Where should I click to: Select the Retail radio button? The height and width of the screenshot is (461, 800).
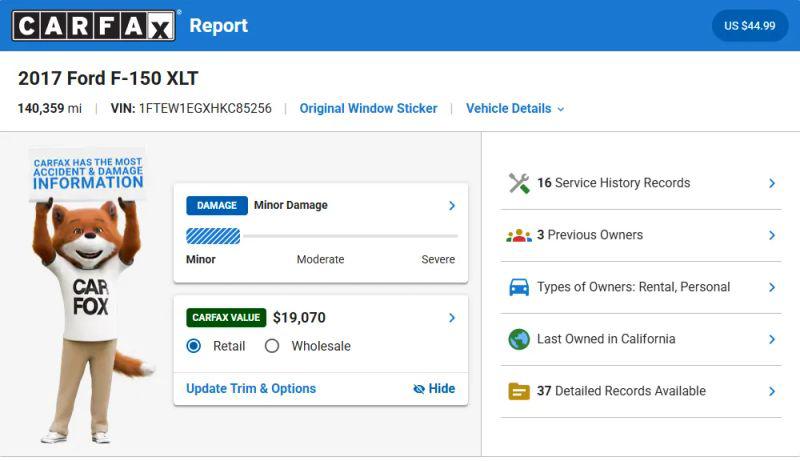coord(194,346)
